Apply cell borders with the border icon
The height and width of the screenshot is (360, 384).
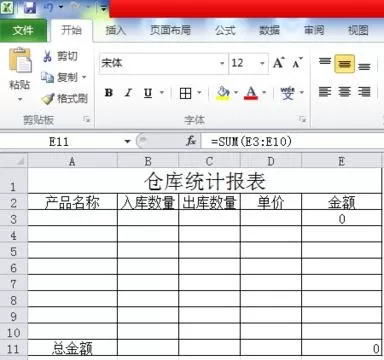tap(186, 93)
